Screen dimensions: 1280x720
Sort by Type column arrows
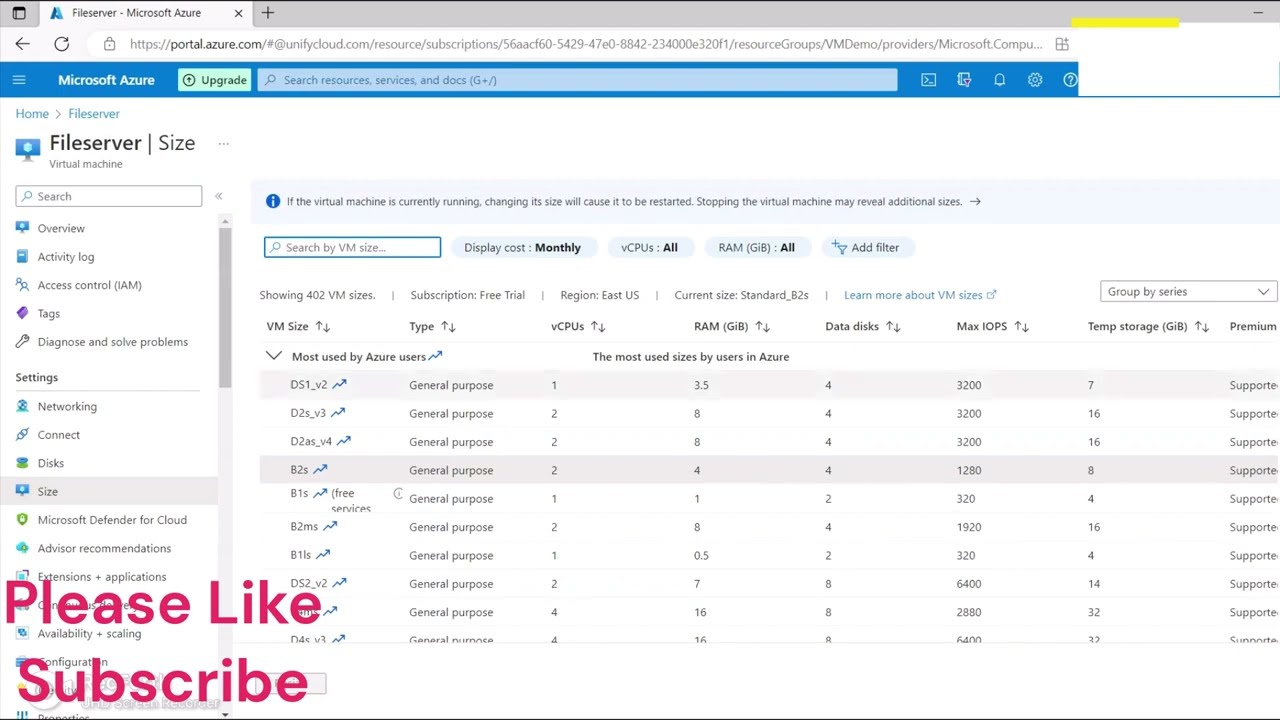click(448, 326)
